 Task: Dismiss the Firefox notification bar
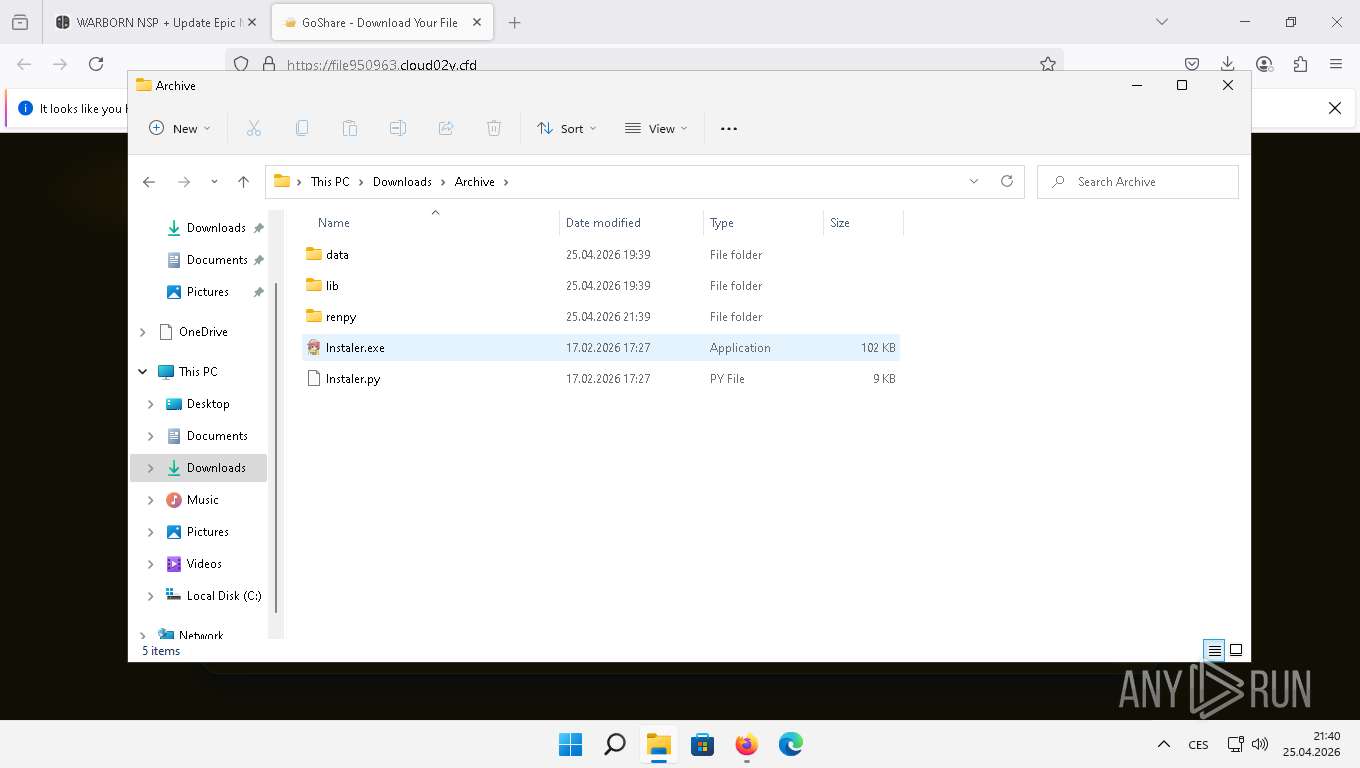pos(1335,108)
